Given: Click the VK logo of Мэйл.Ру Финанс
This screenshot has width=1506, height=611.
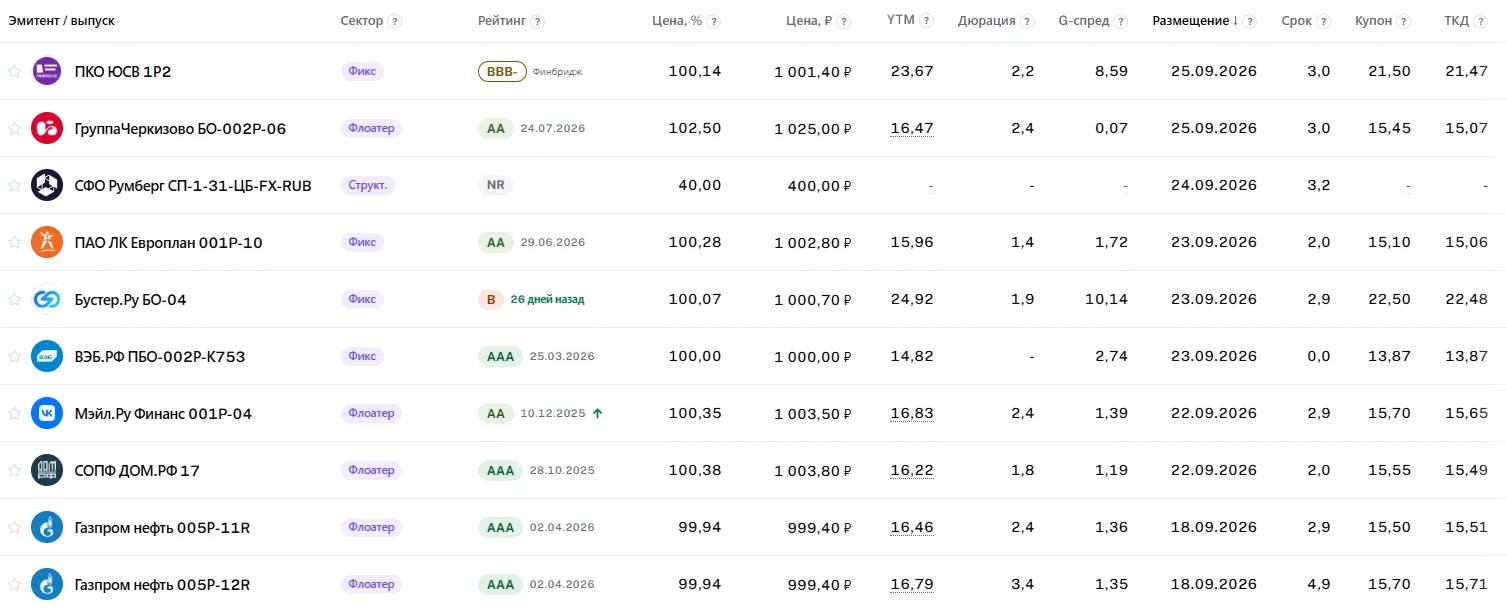Looking at the screenshot, I should point(47,413).
